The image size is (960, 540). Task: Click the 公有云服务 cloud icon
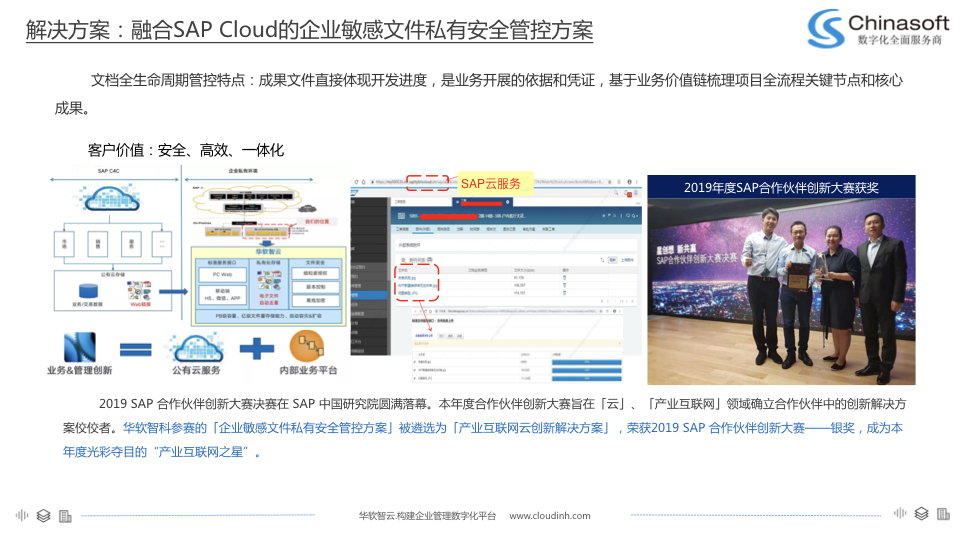(x=196, y=348)
